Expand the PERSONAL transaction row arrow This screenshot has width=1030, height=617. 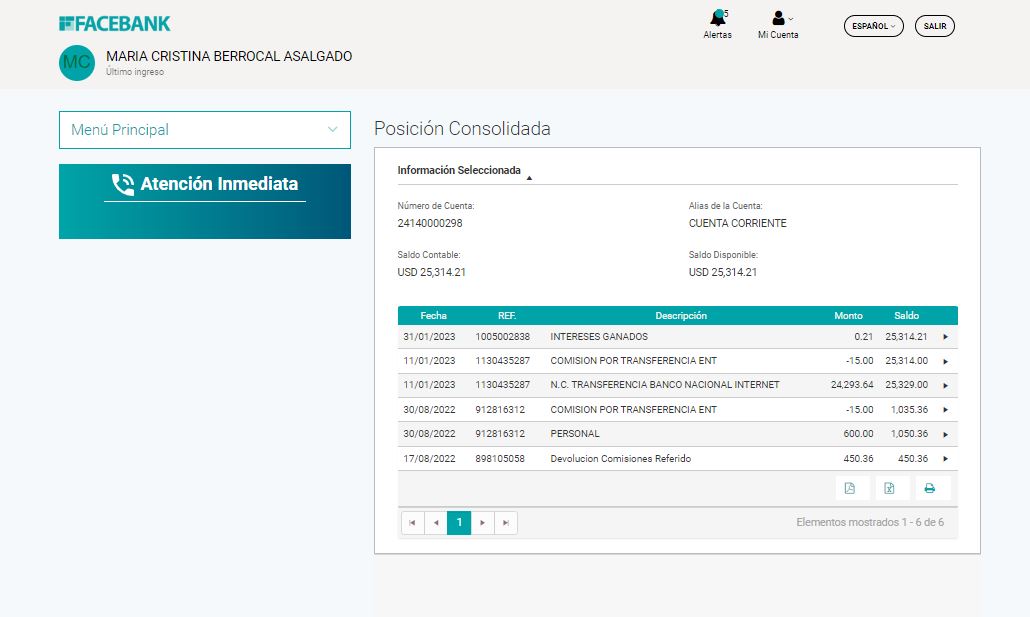click(945, 434)
